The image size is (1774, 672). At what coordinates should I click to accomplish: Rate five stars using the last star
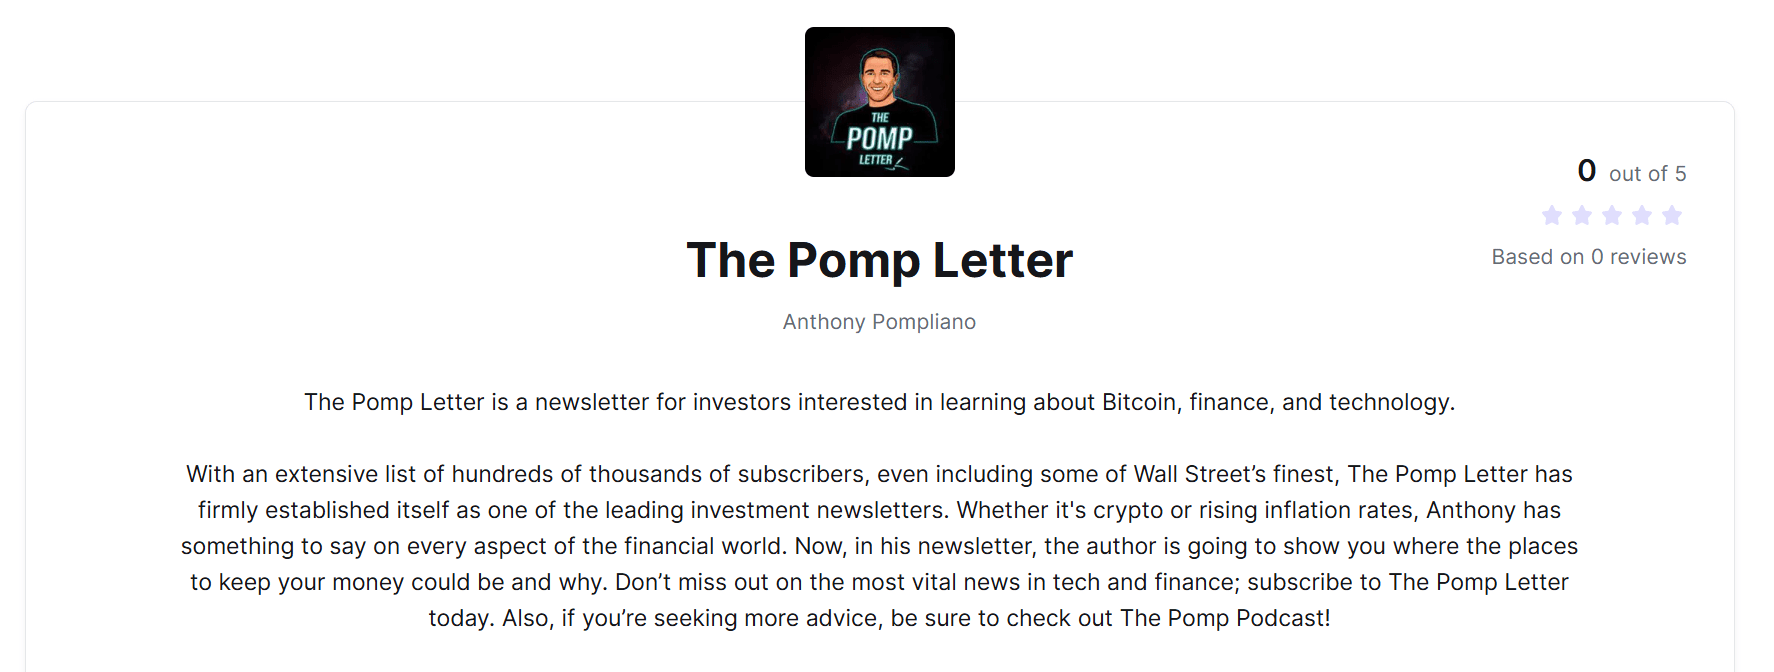(1672, 215)
